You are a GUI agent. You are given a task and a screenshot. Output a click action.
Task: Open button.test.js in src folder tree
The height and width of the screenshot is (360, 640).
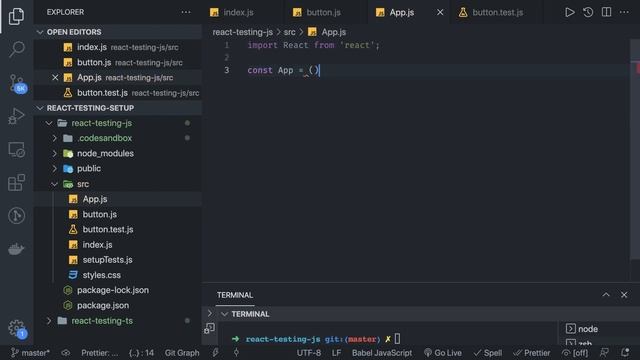118,229
